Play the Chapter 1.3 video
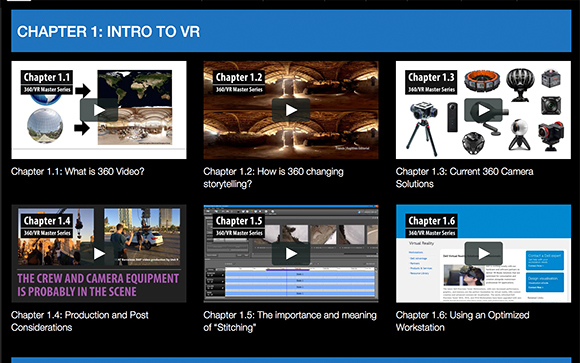 (483, 110)
